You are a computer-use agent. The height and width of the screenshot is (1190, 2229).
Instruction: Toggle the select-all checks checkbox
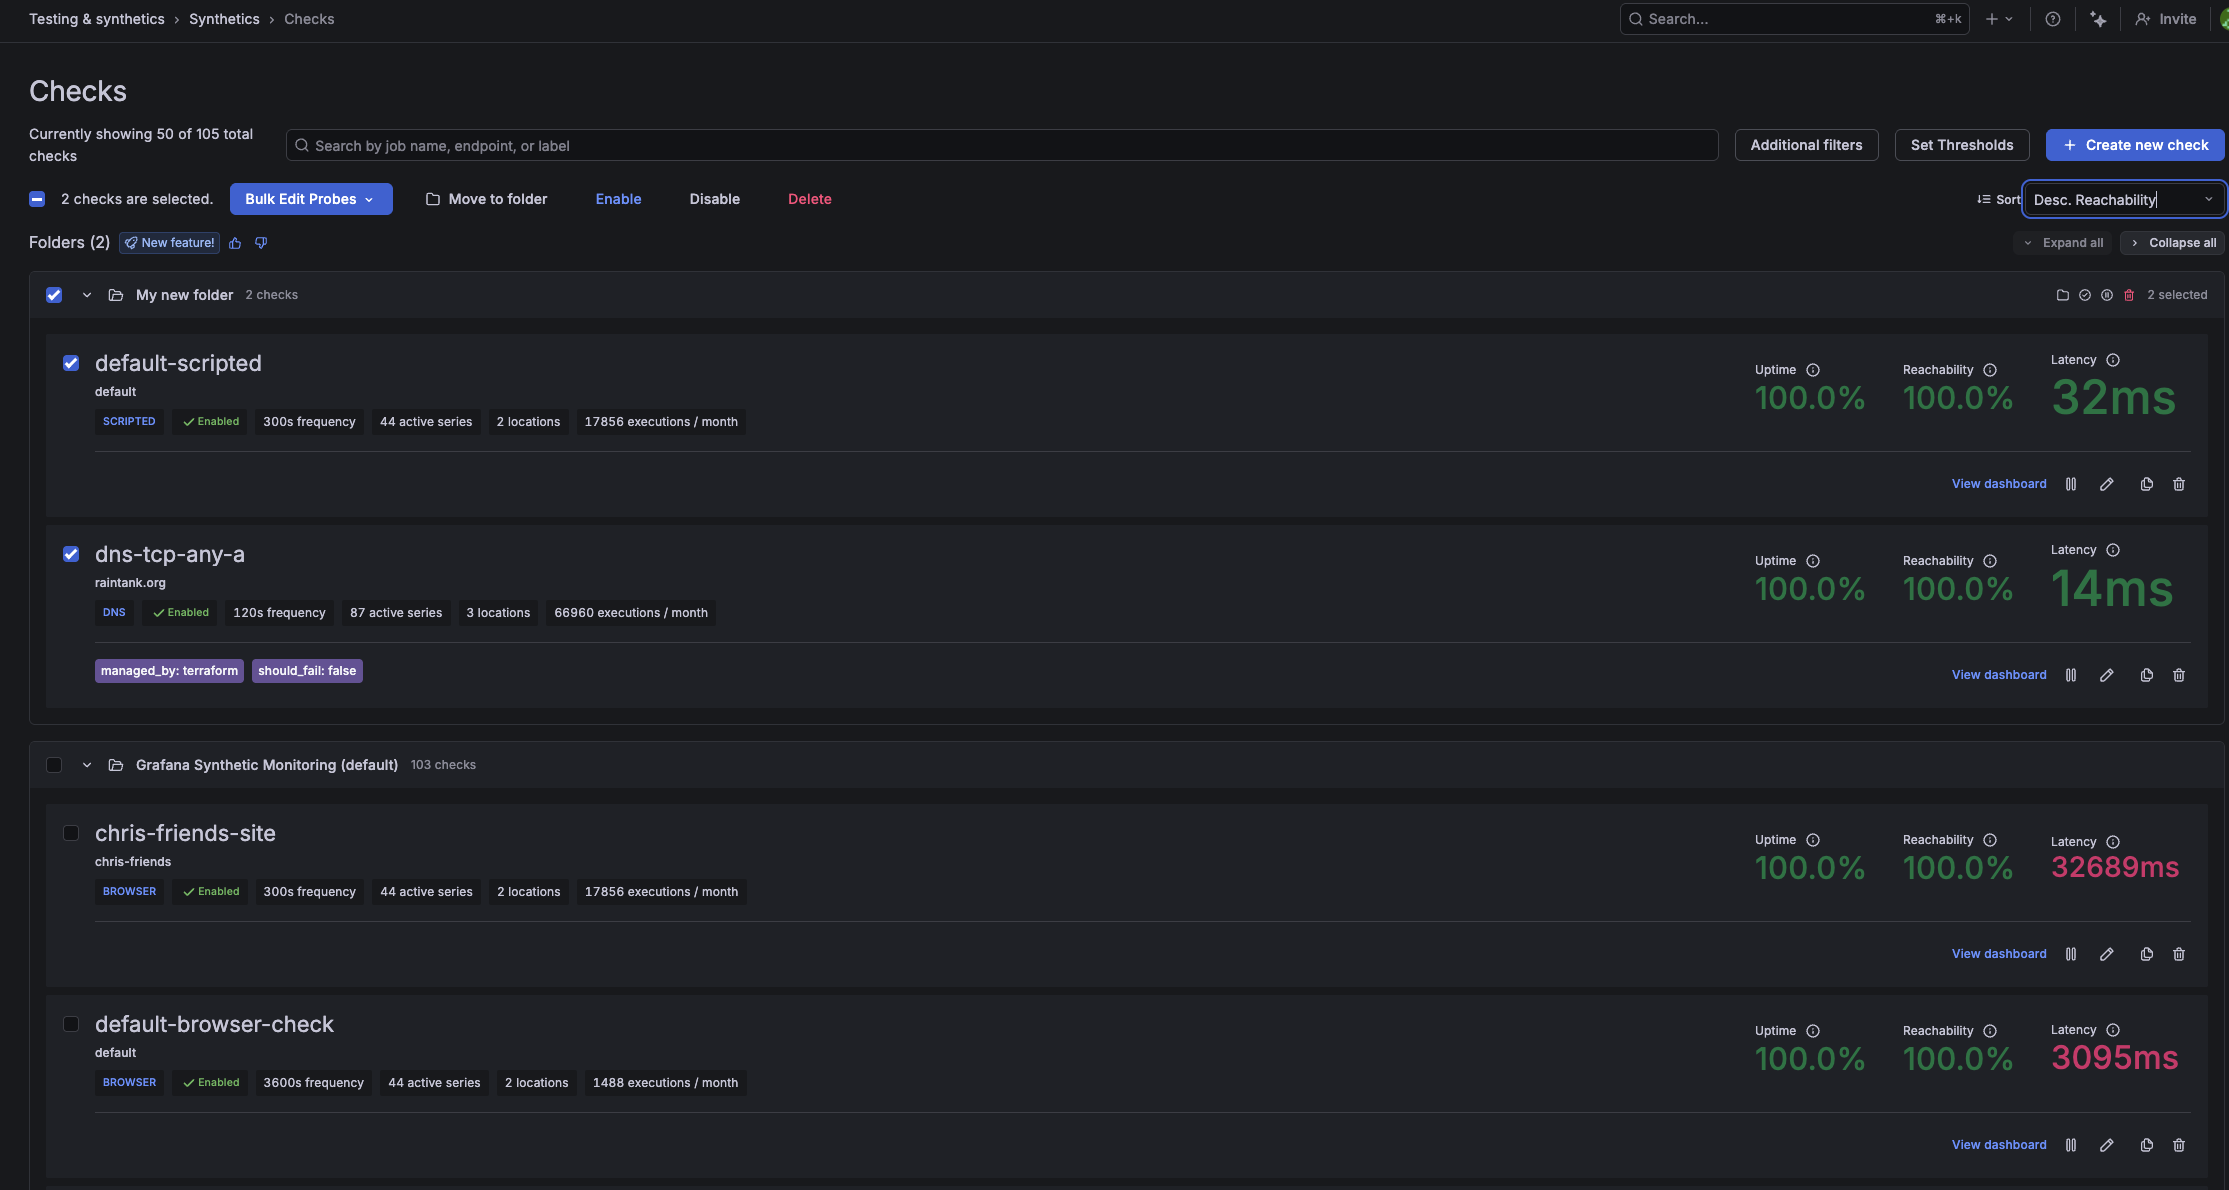pyautogui.click(x=37, y=199)
